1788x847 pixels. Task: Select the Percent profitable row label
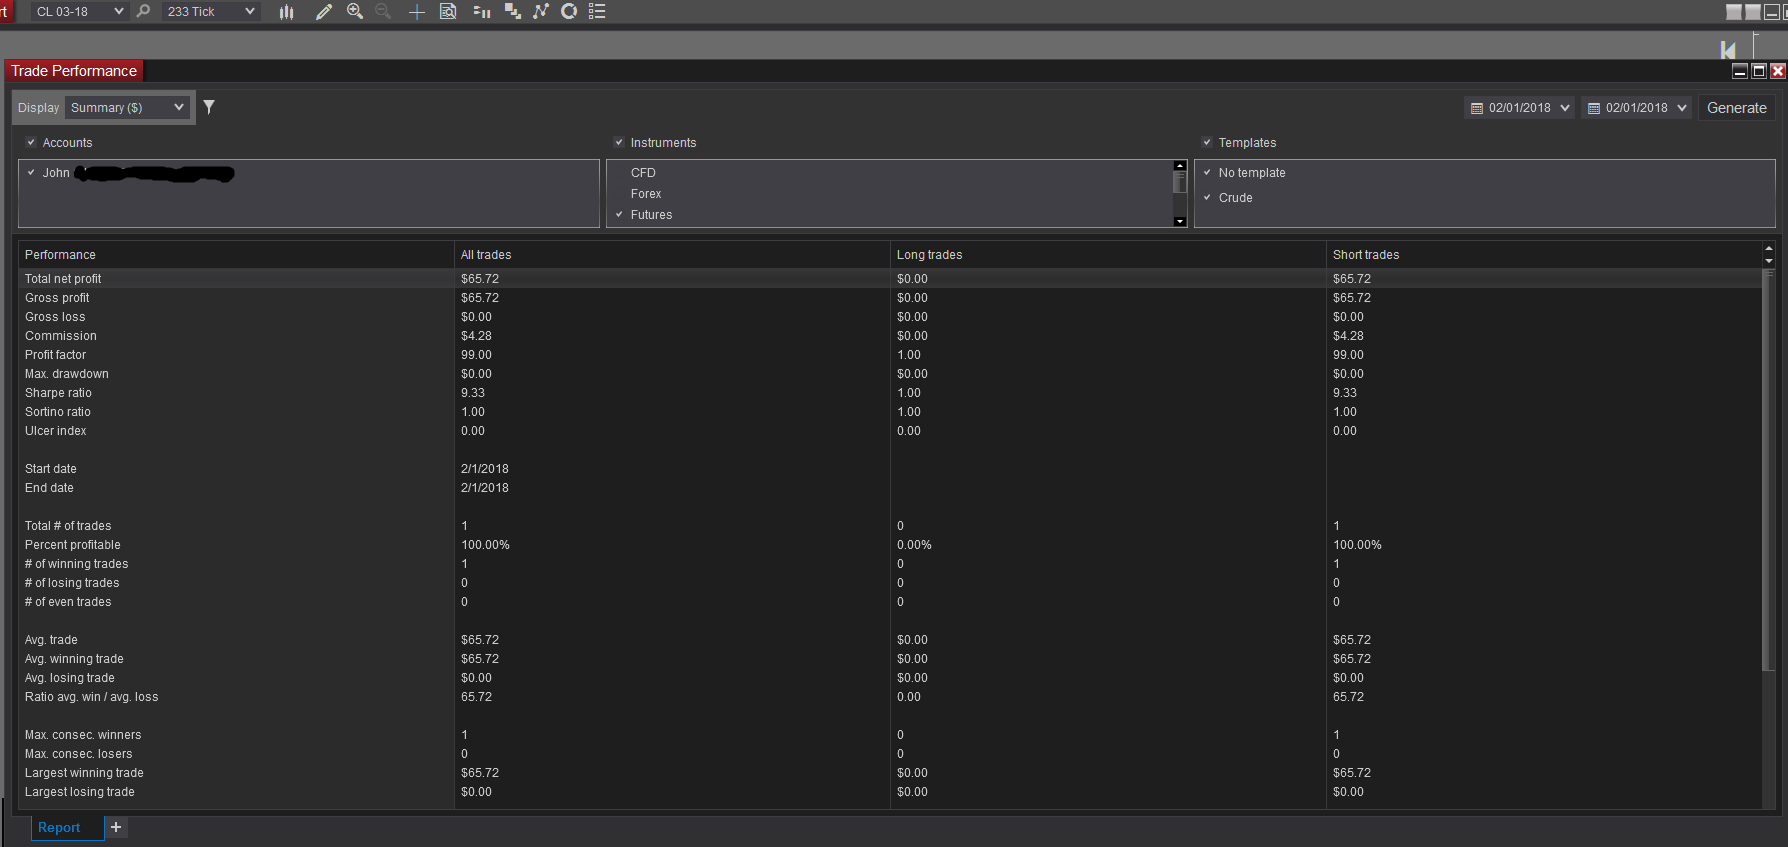pos(73,545)
